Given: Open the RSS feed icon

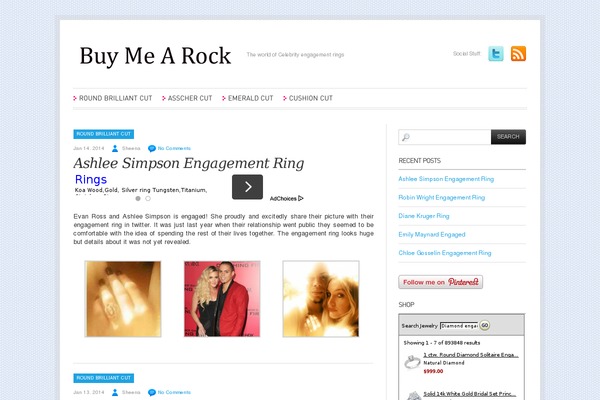Looking at the screenshot, I should [x=518, y=54].
